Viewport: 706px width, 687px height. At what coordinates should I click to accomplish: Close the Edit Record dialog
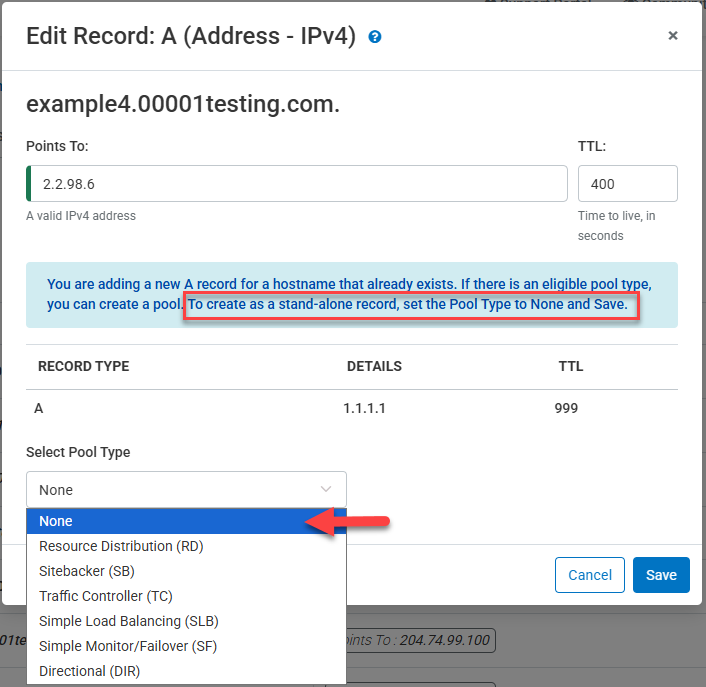coord(672,36)
